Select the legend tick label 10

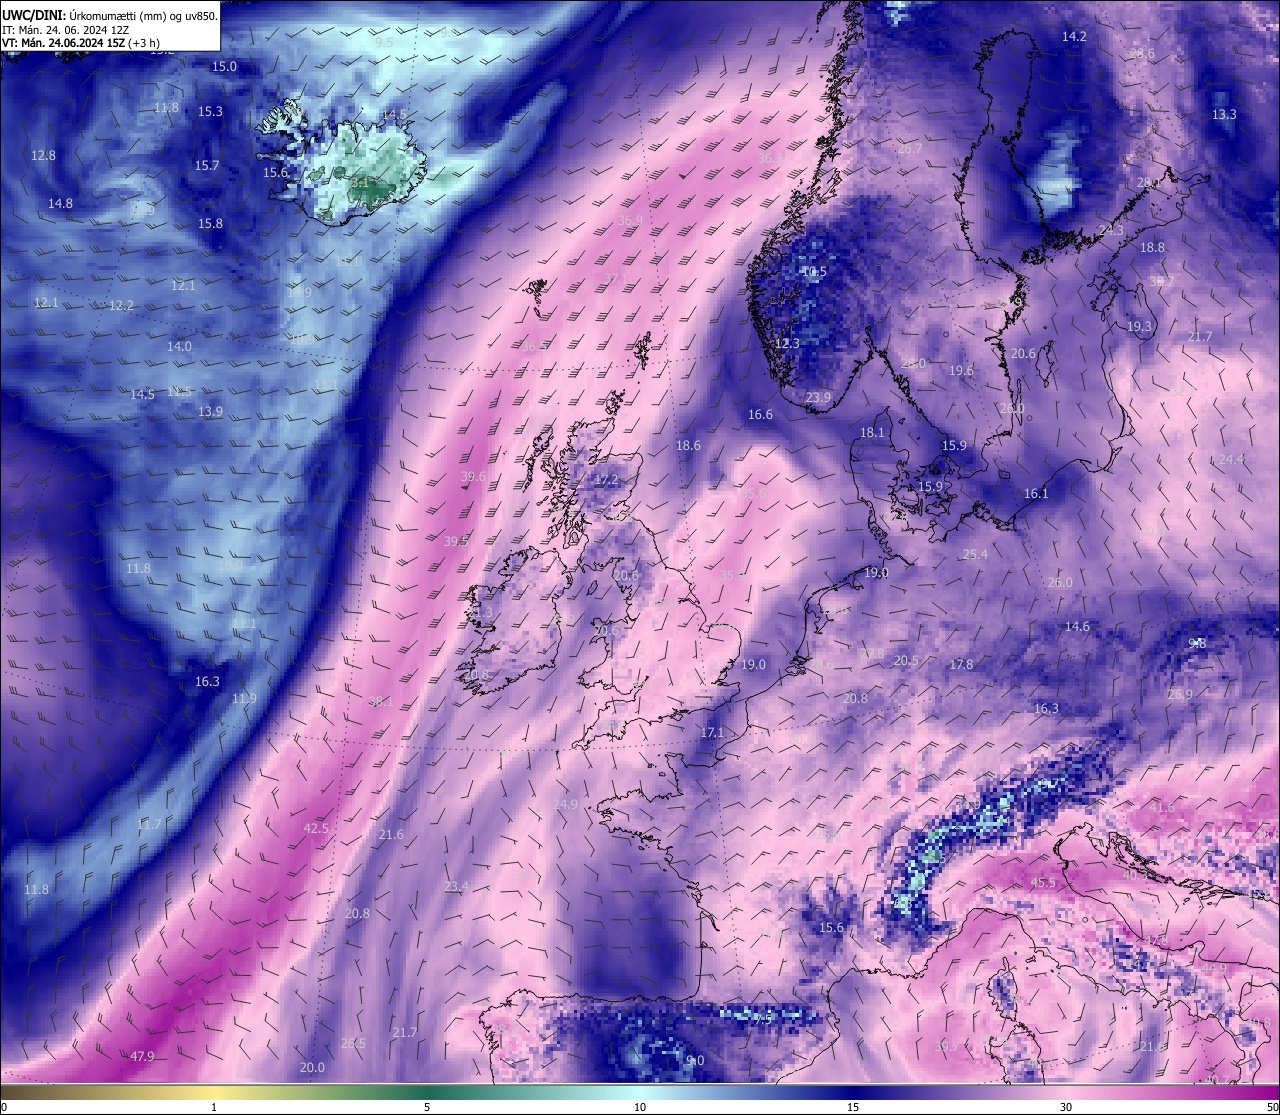639,1107
